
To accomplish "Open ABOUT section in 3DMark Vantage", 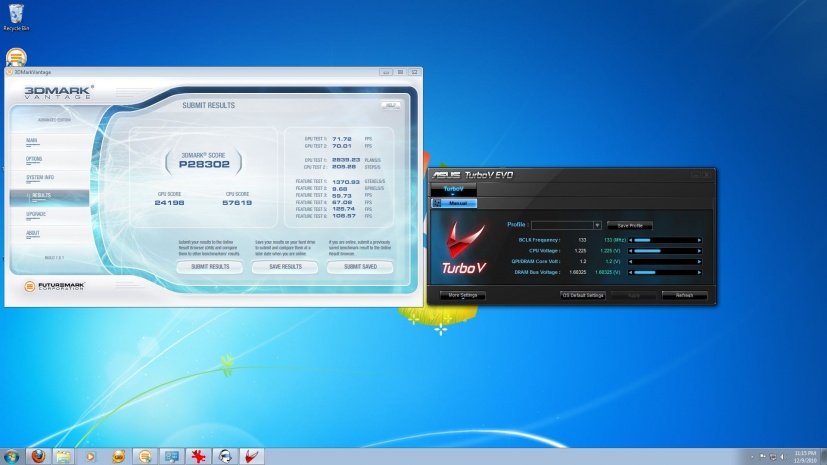I will 33,233.
